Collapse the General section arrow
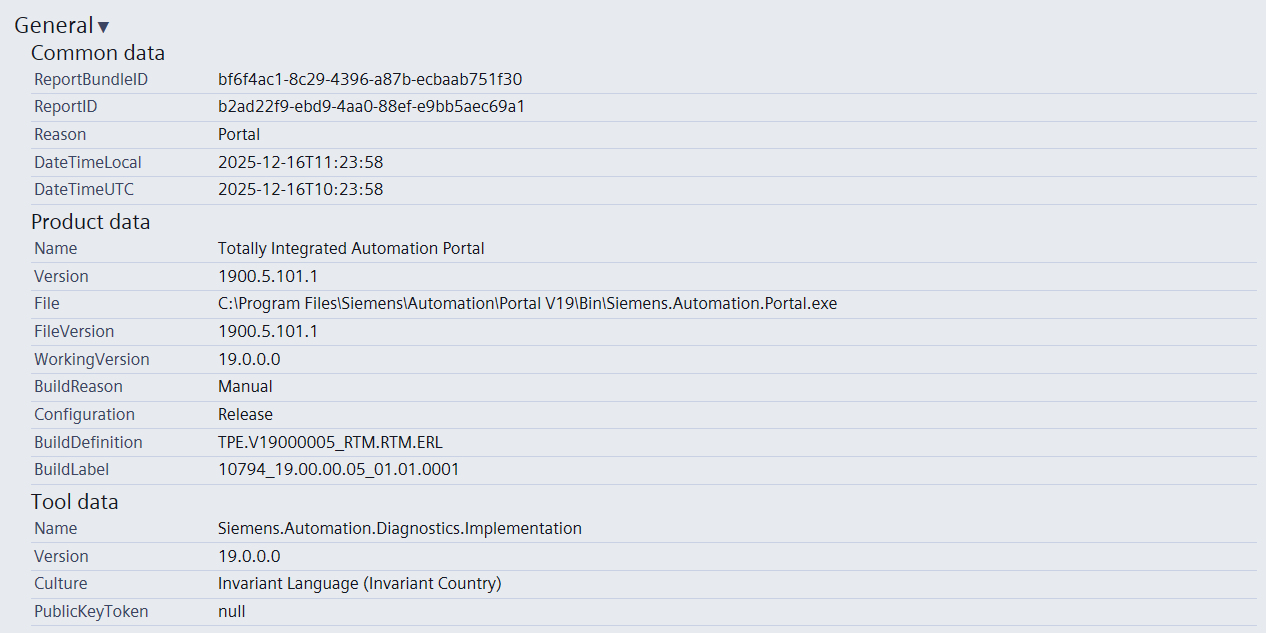This screenshot has height=633, width=1266. 103,27
